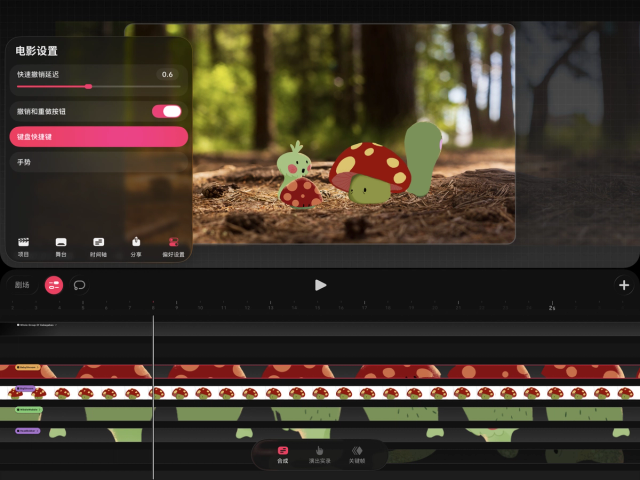Click the 25 marker on timeline ruler
Image resolution: width=640 pixels, height=480 pixels.
click(x=552, y=306)
